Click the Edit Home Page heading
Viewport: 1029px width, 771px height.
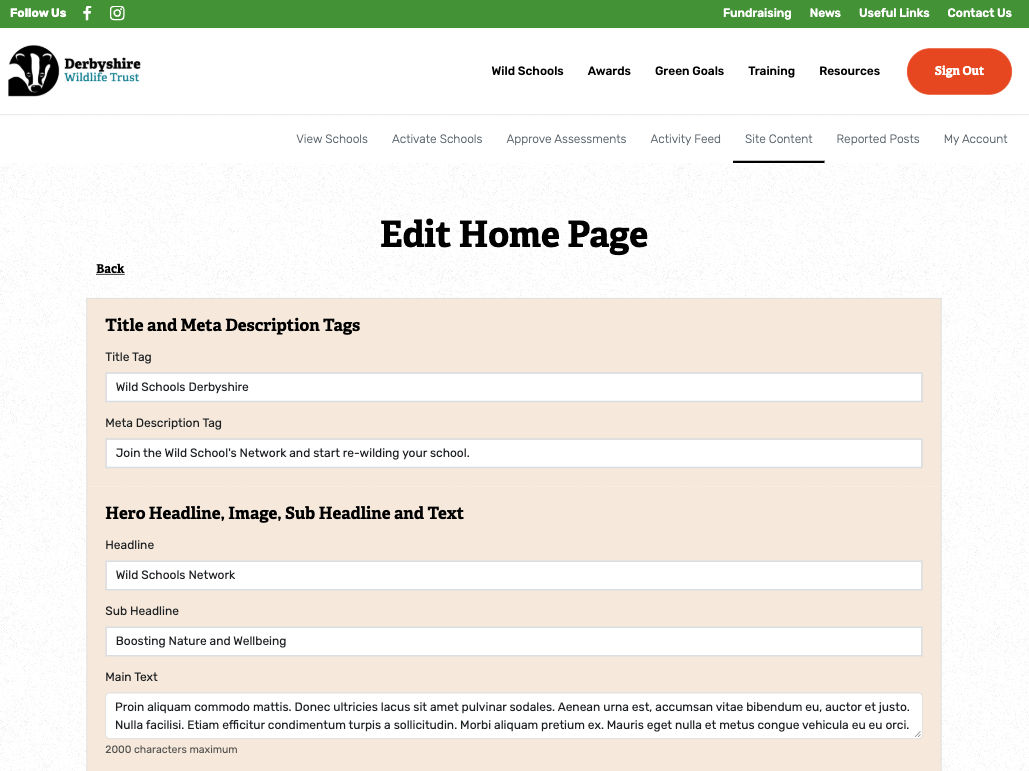coord(514,235)
